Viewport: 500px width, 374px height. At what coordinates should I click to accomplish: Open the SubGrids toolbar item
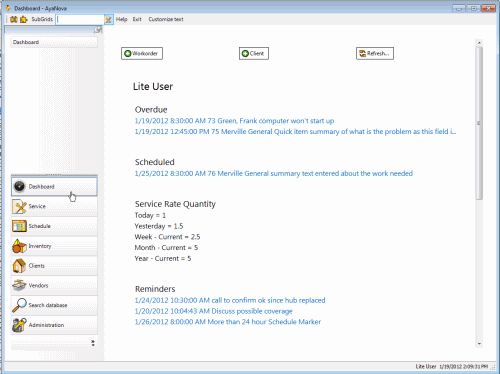pos(42,19)
